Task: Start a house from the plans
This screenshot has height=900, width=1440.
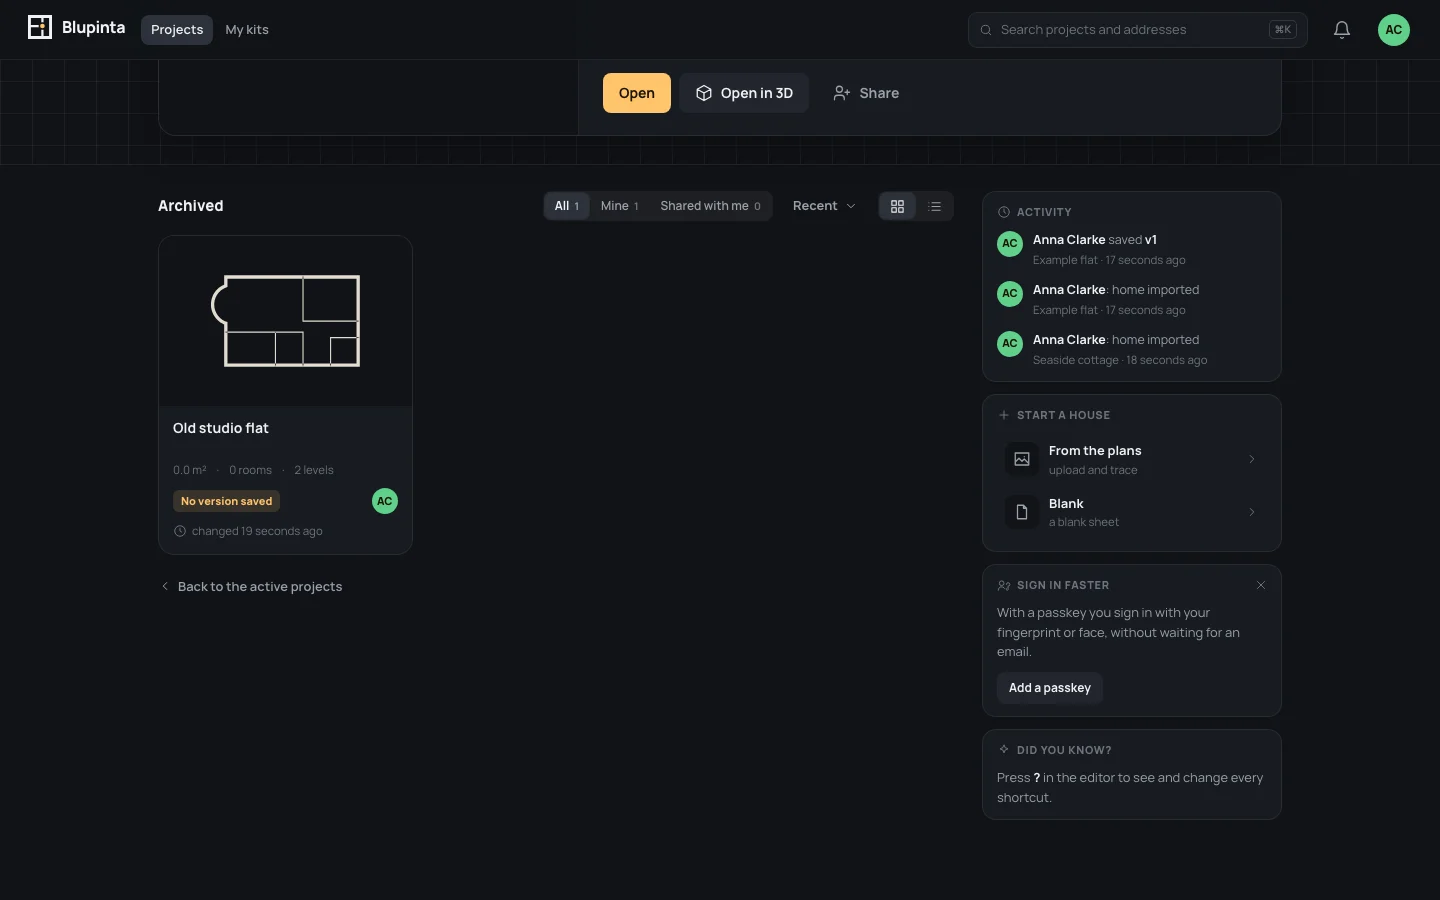Action: (x=1132, y=459)
